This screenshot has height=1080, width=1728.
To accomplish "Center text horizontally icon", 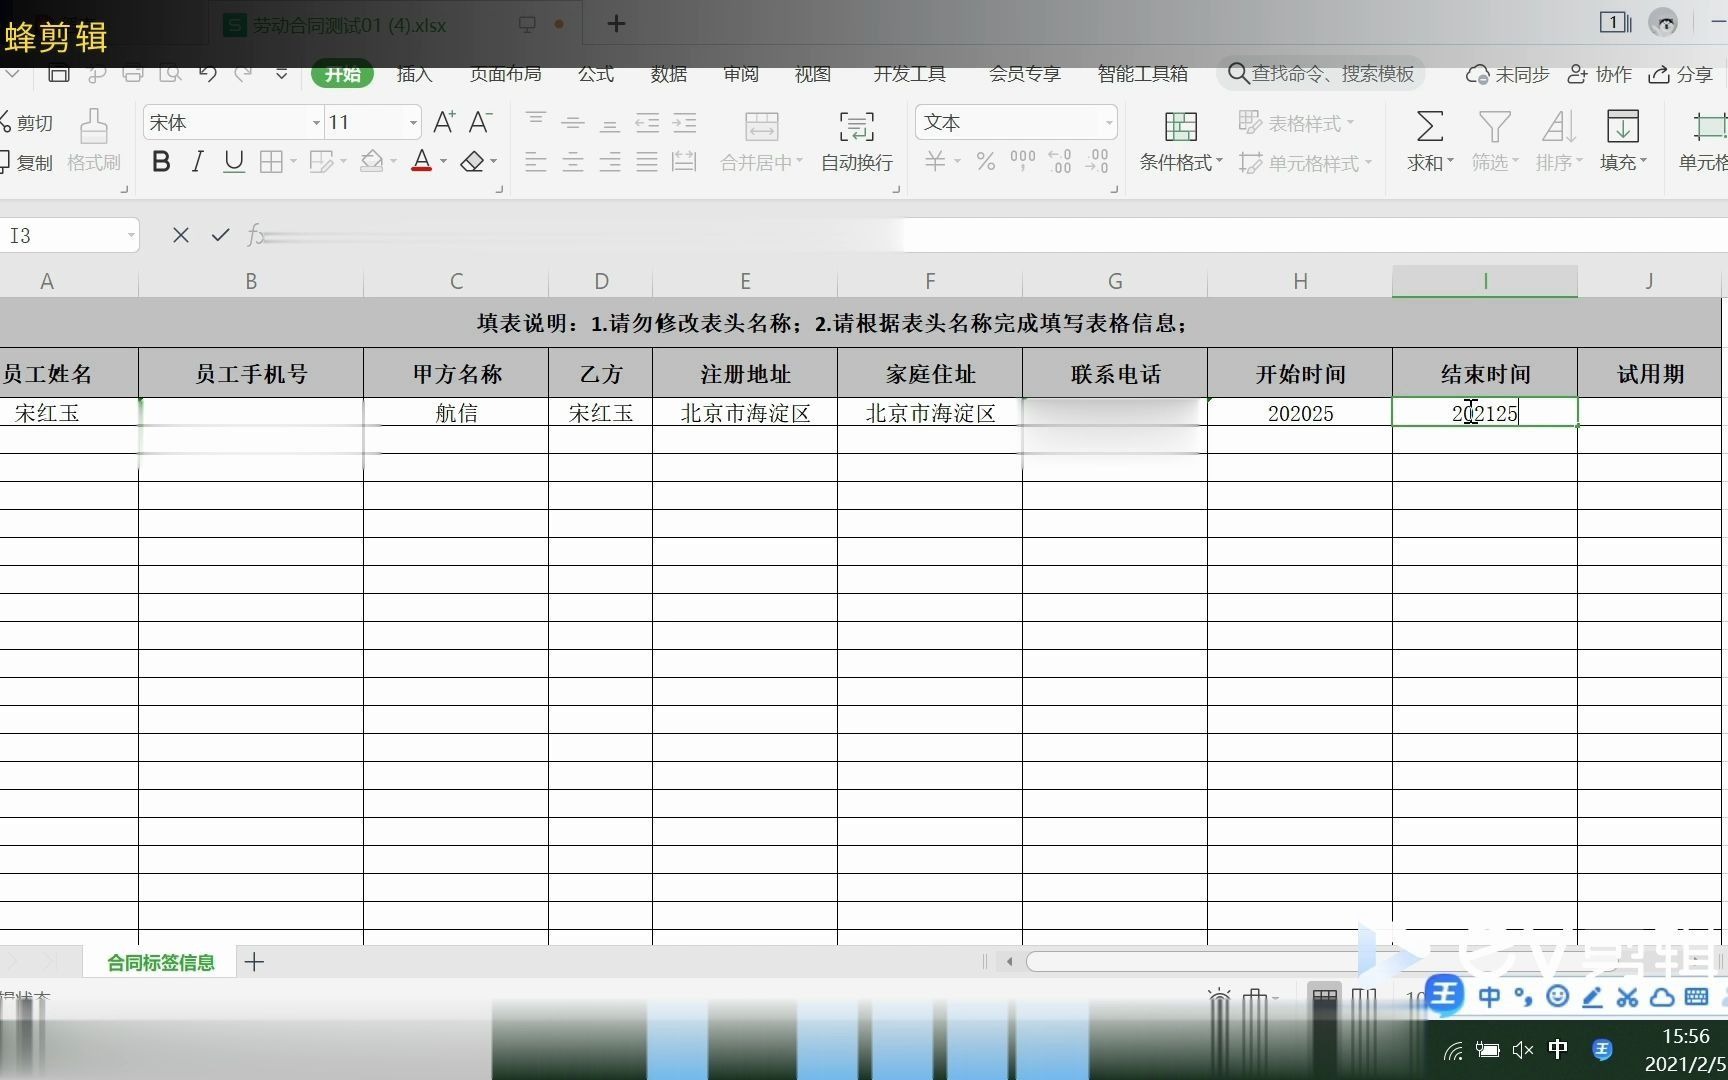I will coord(573,161).
